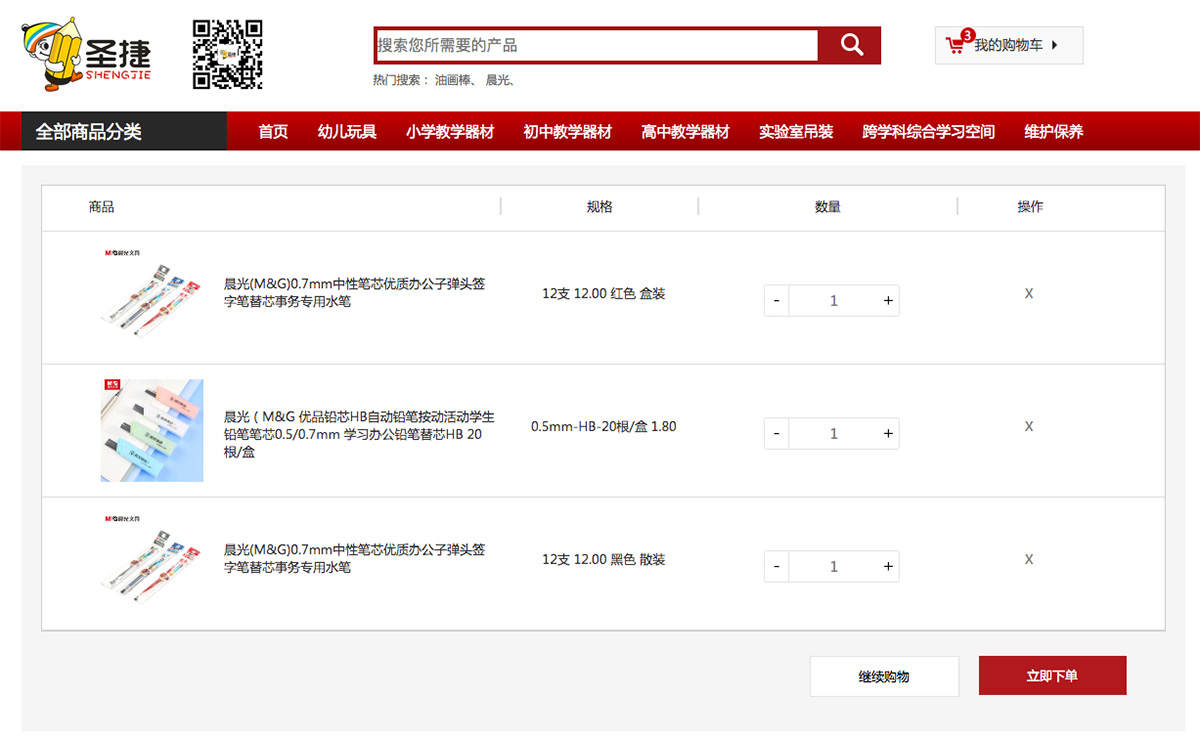The height and width of the screenshot is (738, 1200).
Task: Open 跨学科综合学习空间 navigation item
Action: tap(929, 132)
